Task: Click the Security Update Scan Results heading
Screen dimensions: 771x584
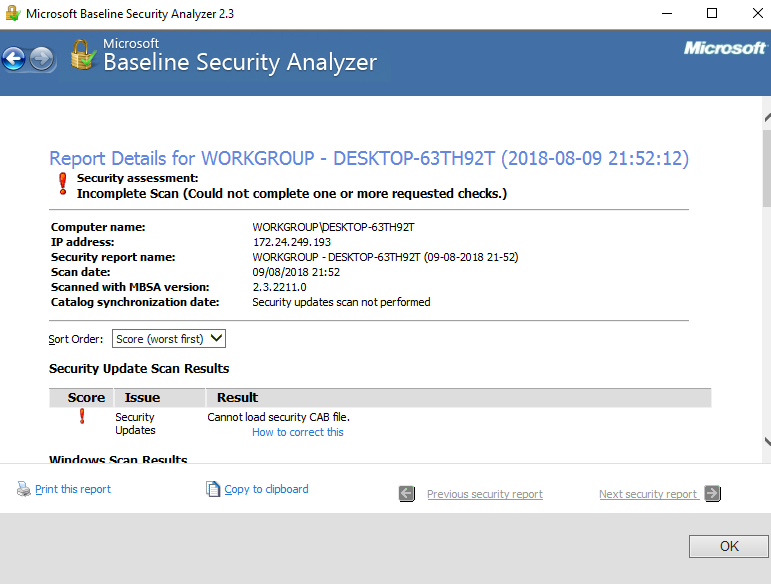Action: 139,369
